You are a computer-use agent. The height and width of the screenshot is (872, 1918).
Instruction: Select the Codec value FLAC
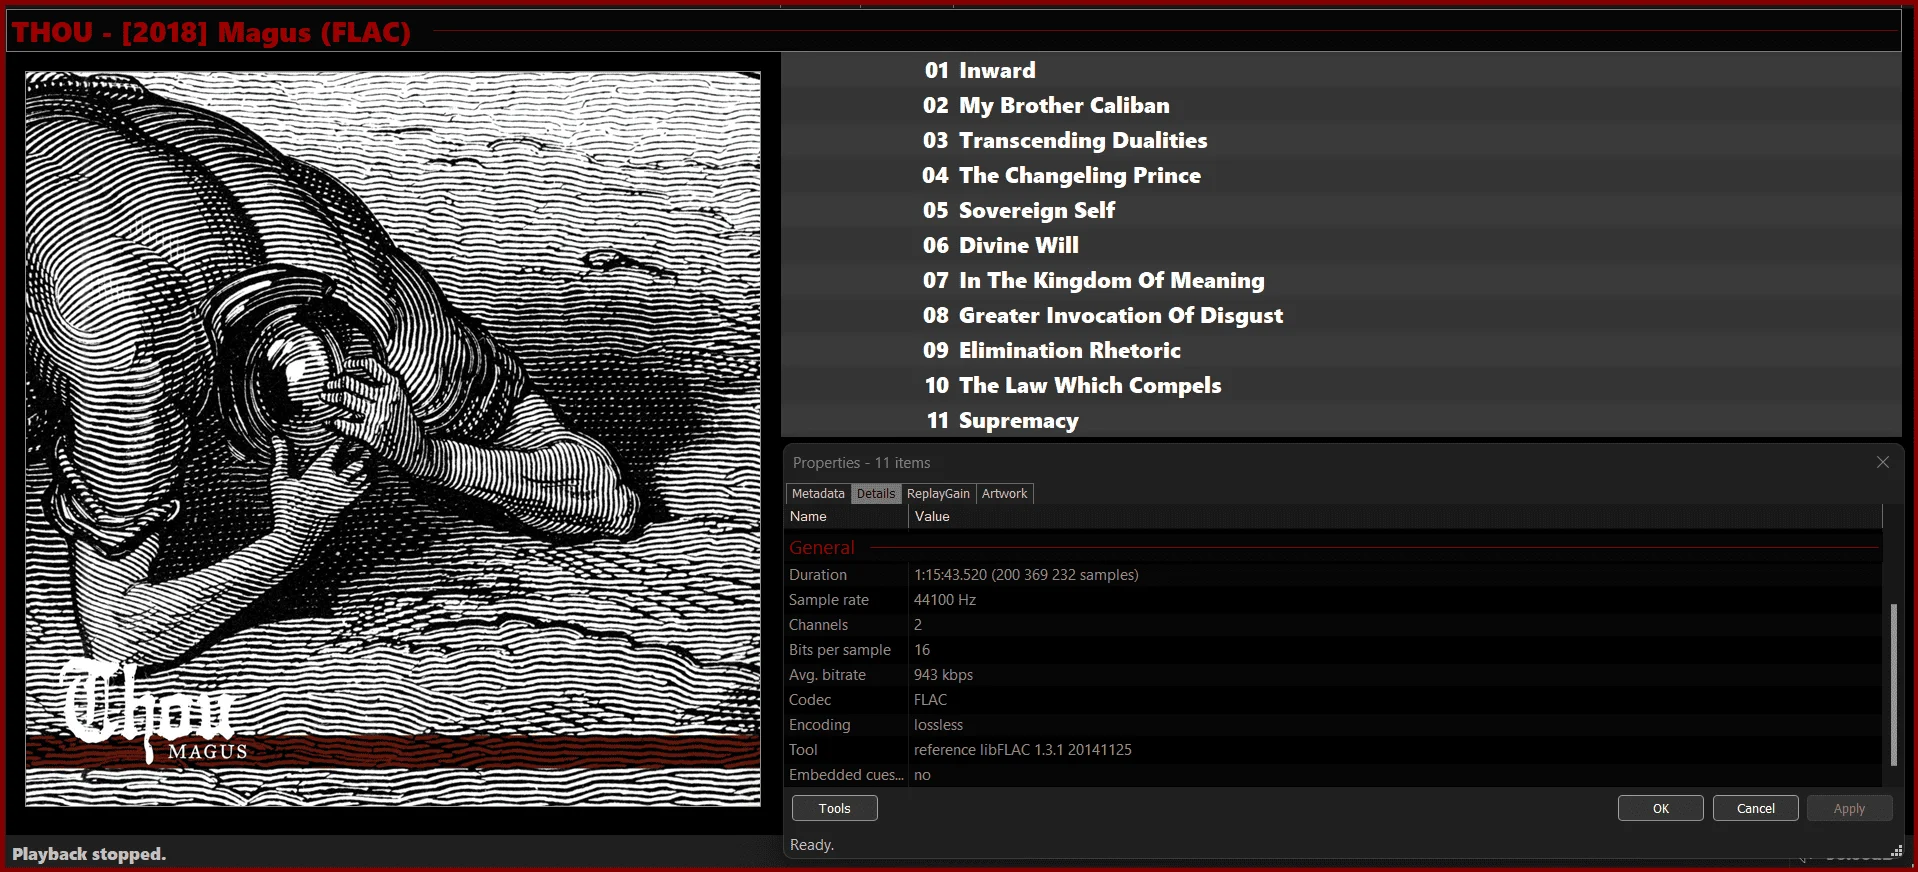pyautogui.click(x=930, y=700)
